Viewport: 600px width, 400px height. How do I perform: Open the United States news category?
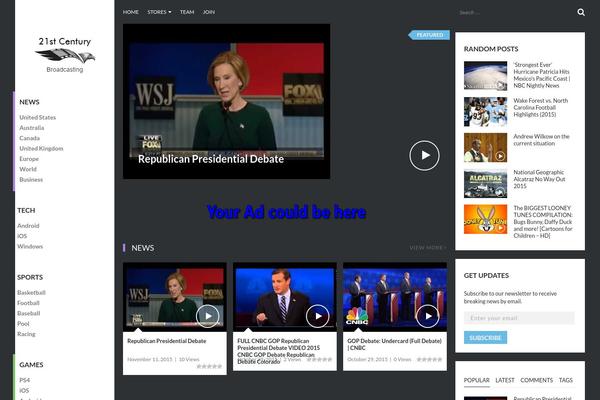tap(38, 118)
